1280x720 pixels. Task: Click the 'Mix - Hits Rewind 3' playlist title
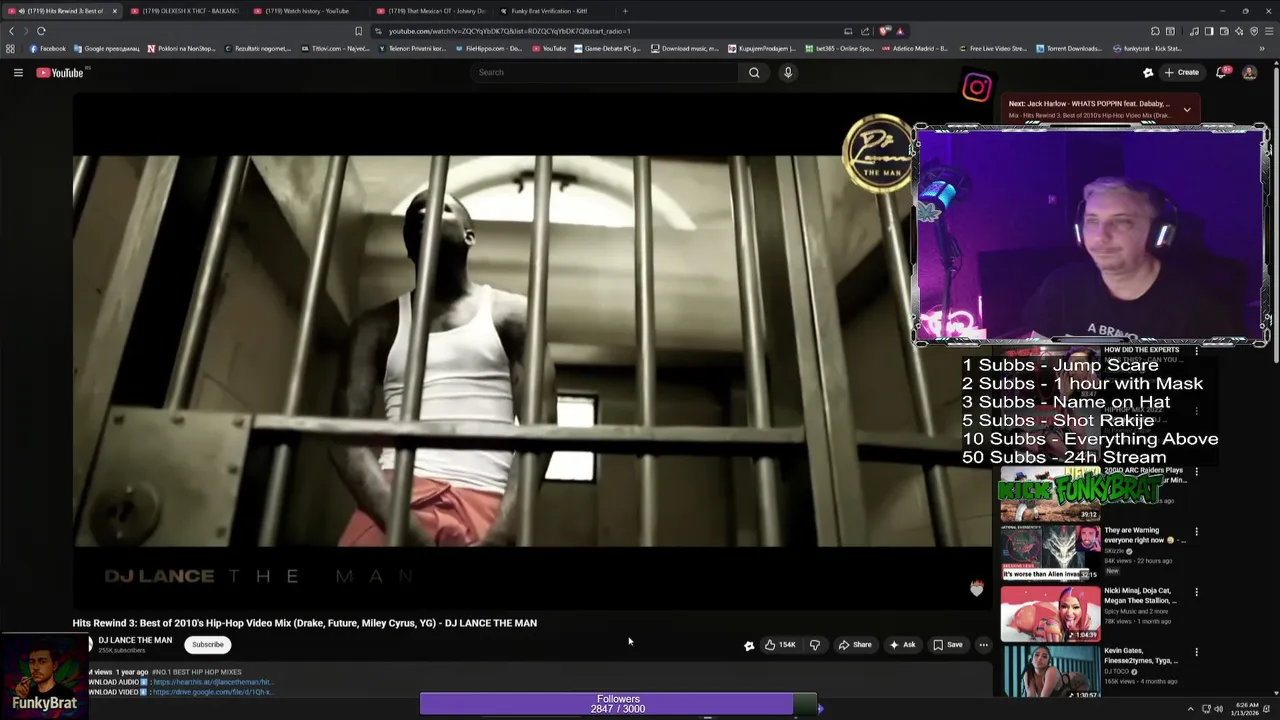(1089, 115)
